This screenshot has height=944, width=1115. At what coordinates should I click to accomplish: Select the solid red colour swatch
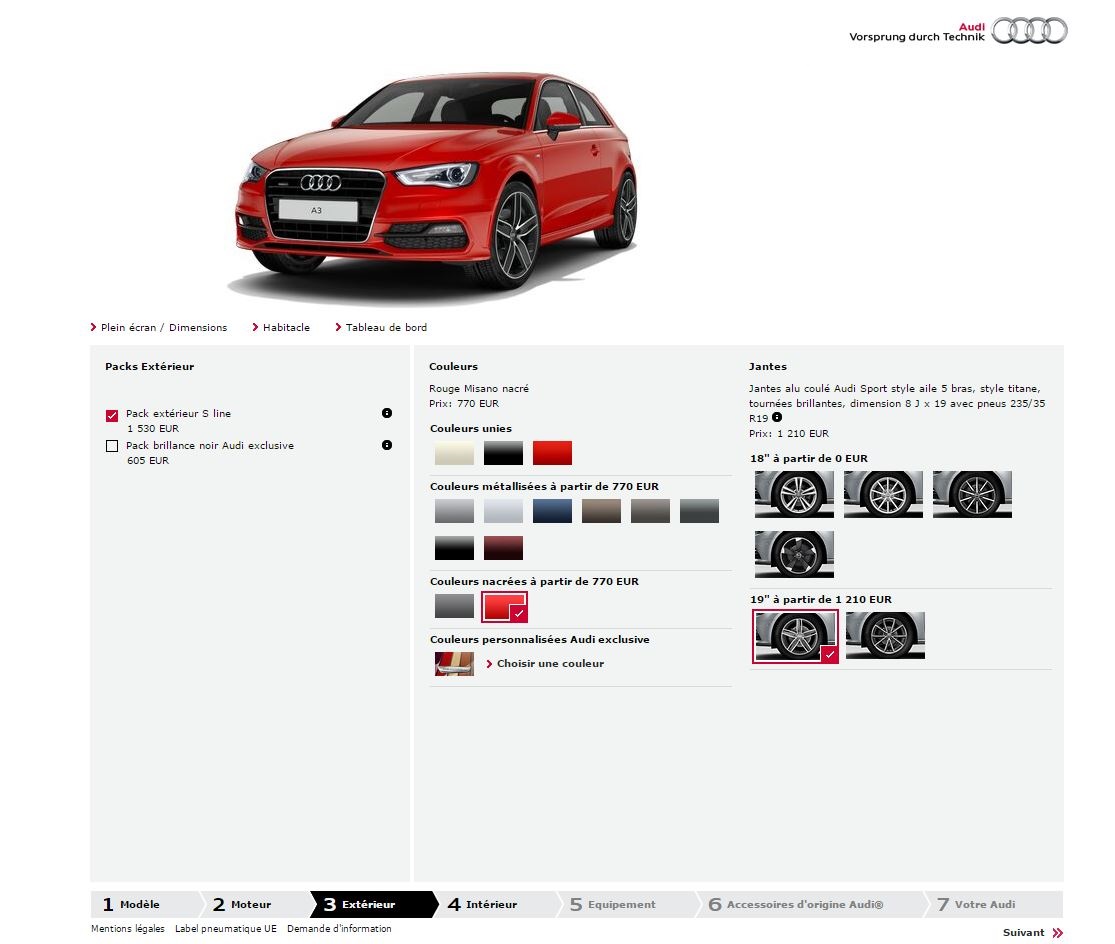coord(552,453)
